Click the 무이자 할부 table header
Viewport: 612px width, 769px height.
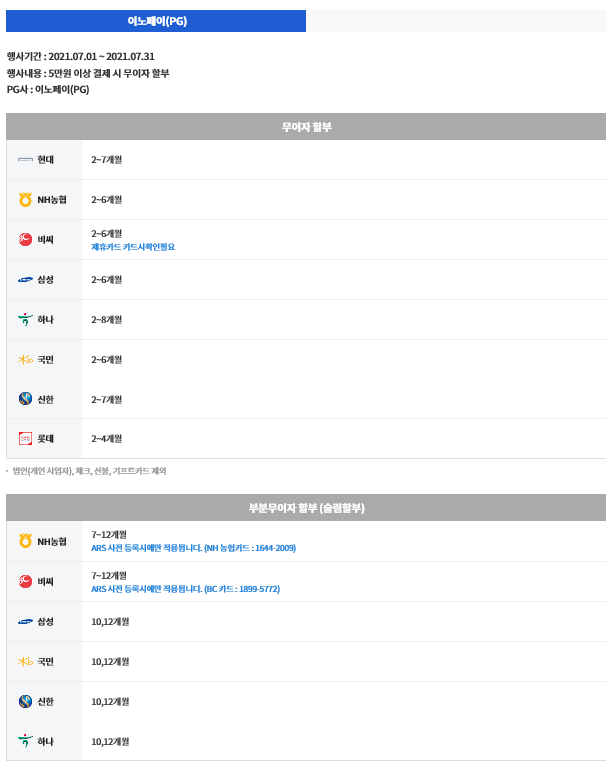pos(306,127)
